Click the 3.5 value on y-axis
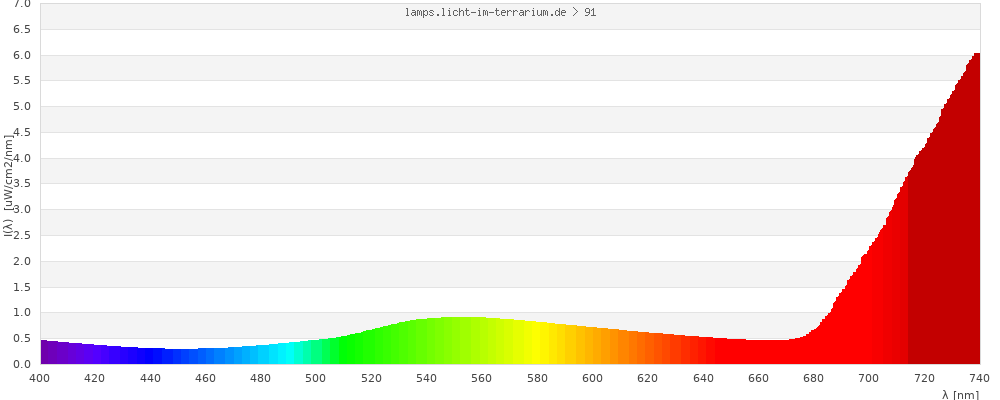Image resolution: width=1000 pixels, height=400 pixels. 20,184
